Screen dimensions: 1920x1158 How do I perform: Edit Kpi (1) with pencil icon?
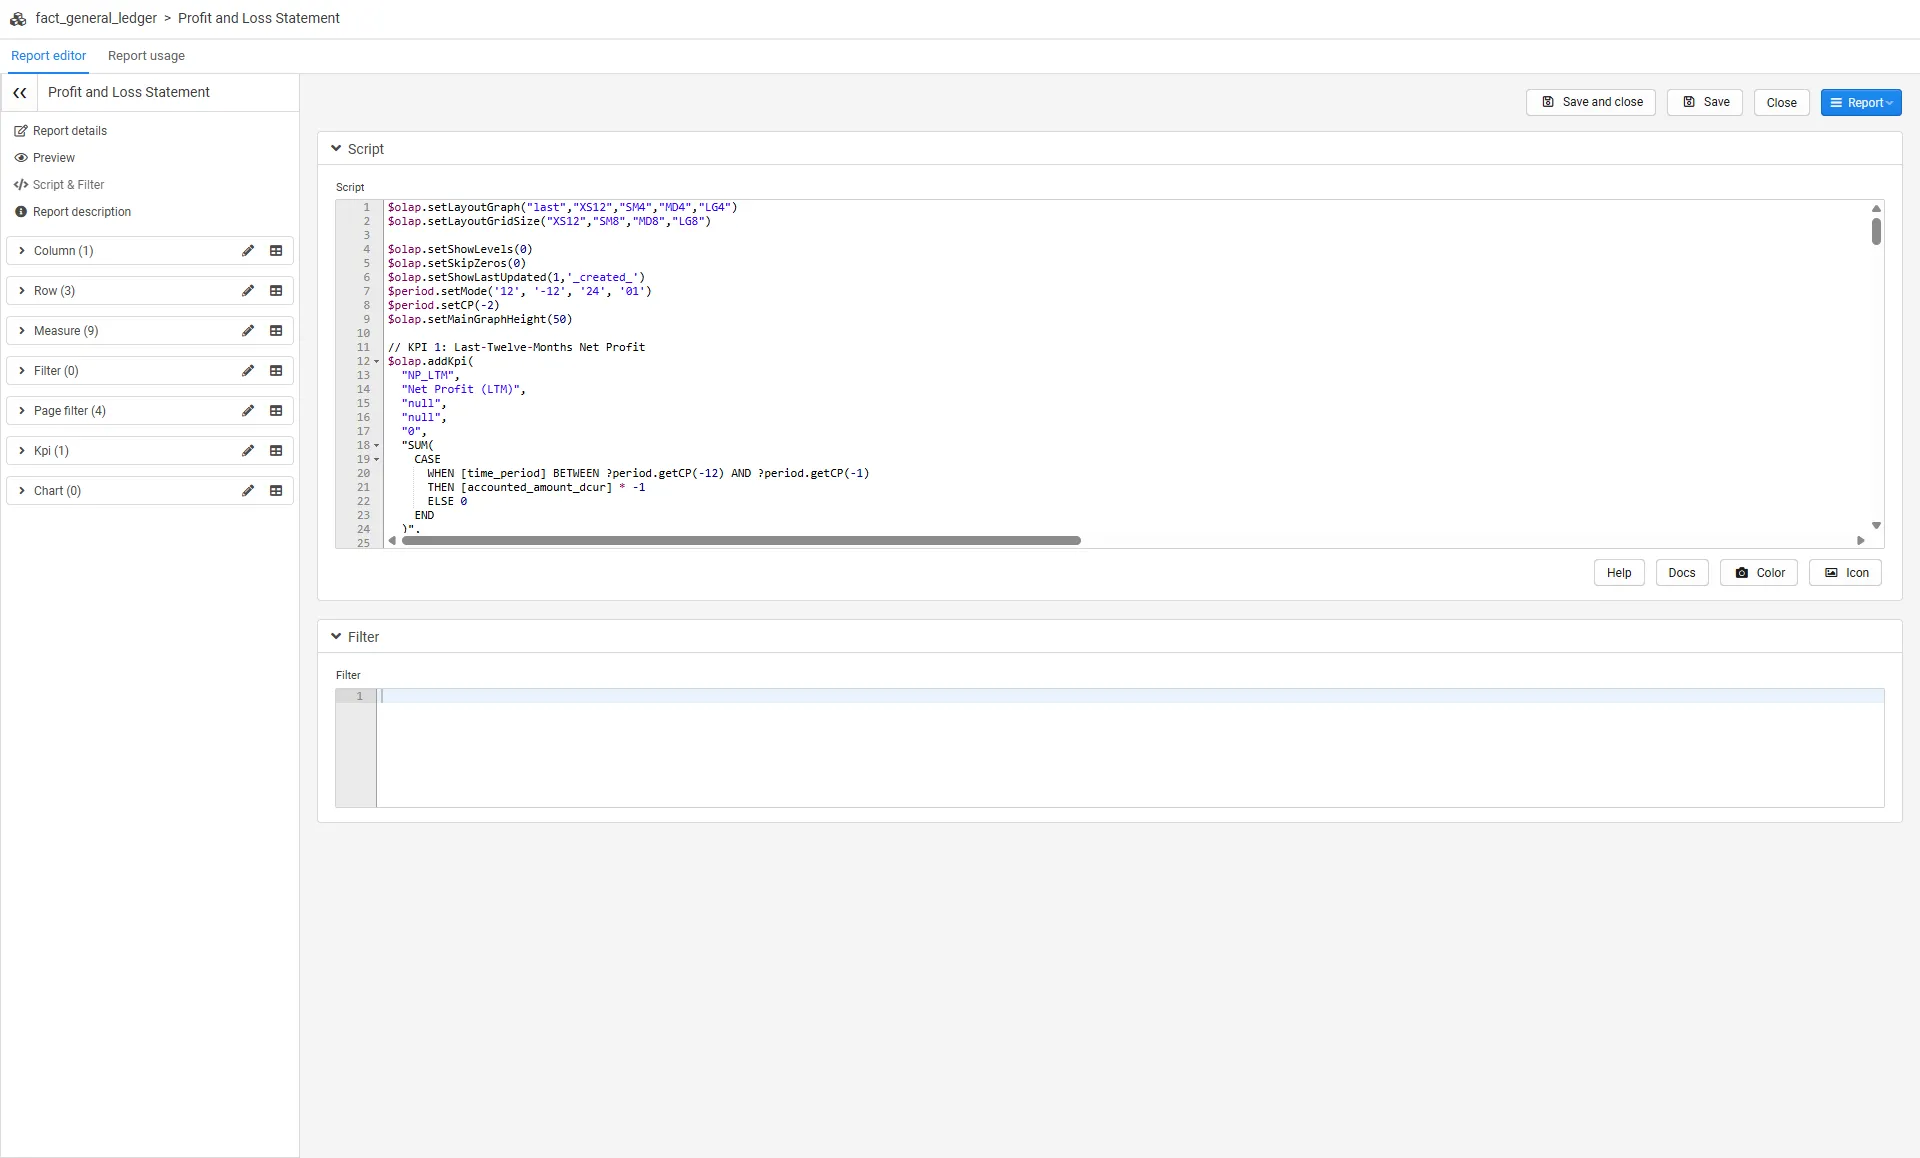pos(248,451)
